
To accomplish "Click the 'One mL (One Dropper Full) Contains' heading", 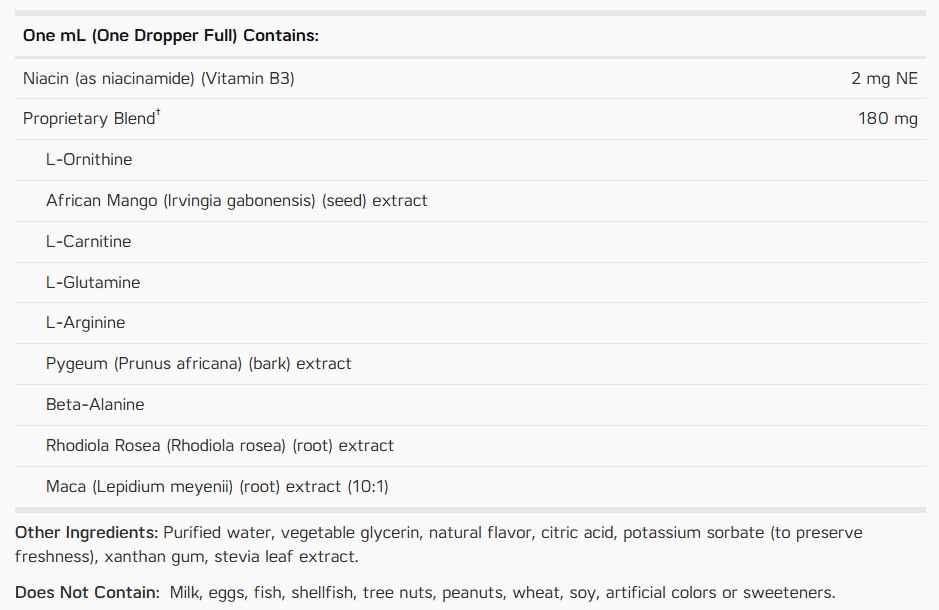I will 171,36.
